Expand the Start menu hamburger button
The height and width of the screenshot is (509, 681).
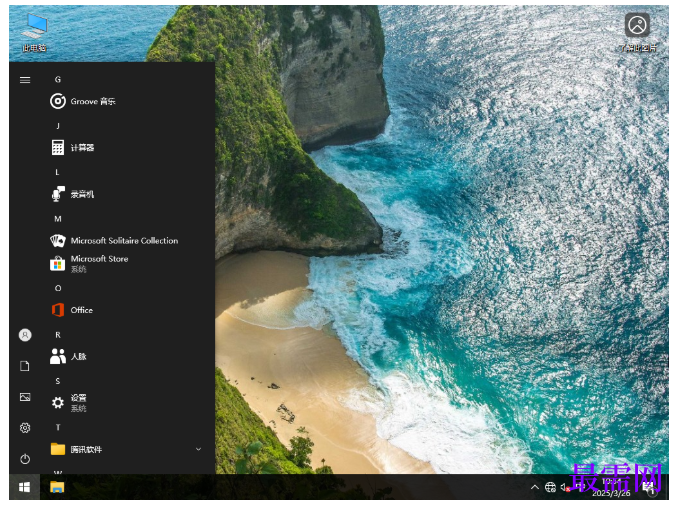tap(25, 80)
